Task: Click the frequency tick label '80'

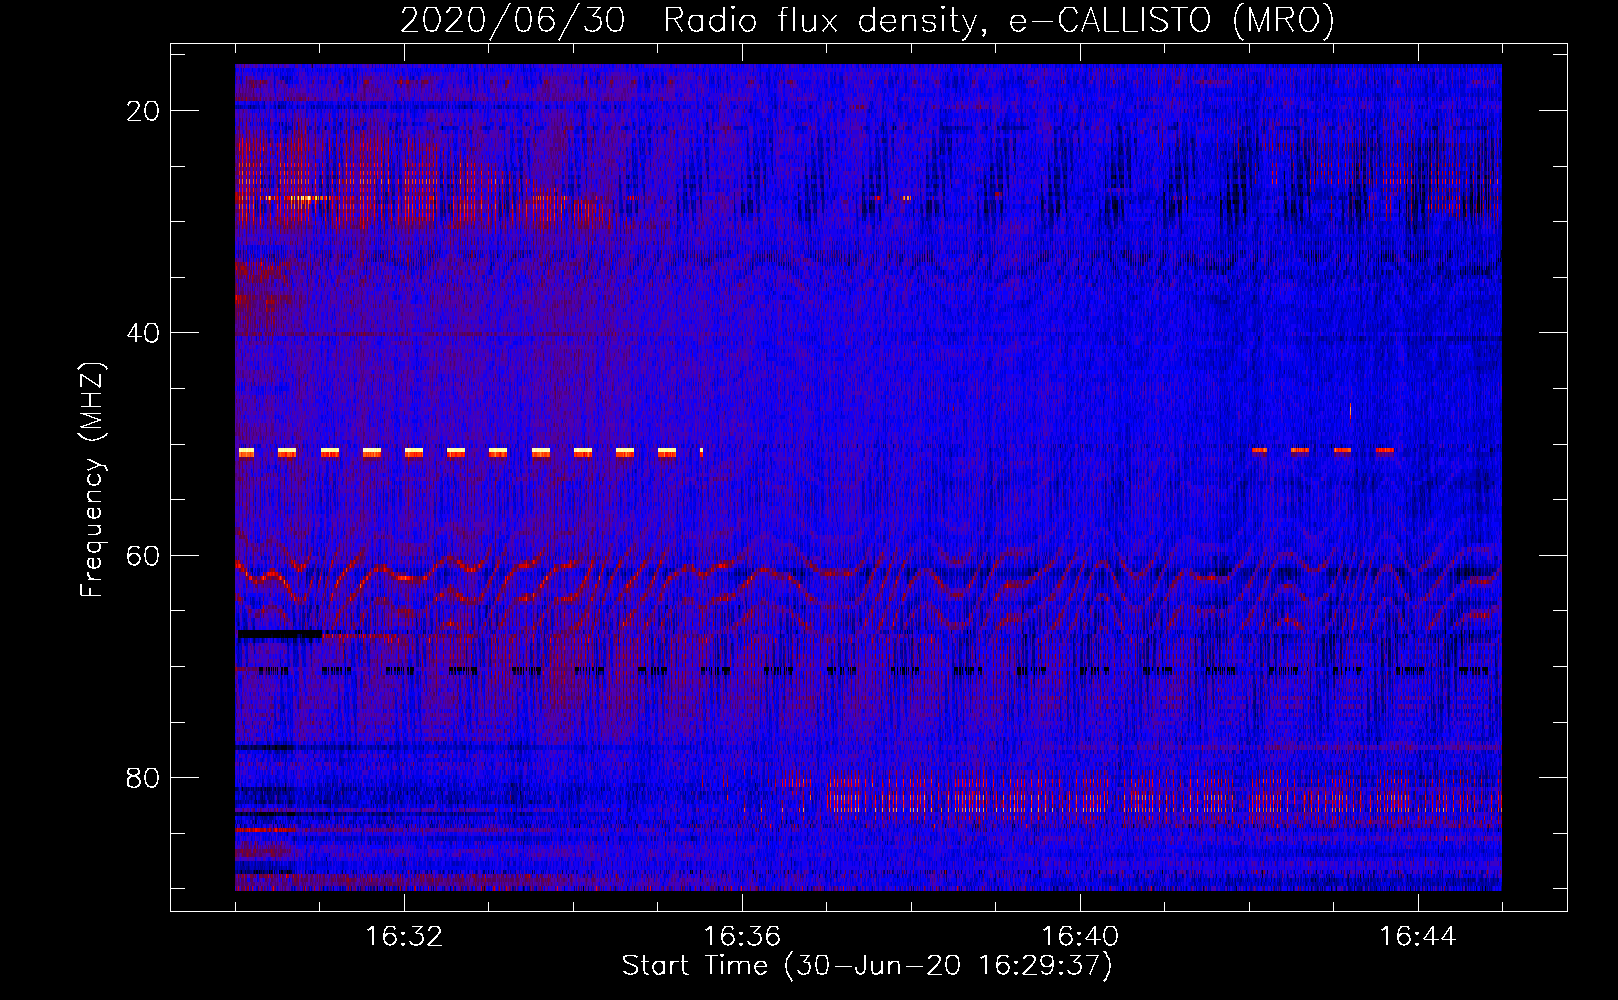Action: [x=144, y=777]
